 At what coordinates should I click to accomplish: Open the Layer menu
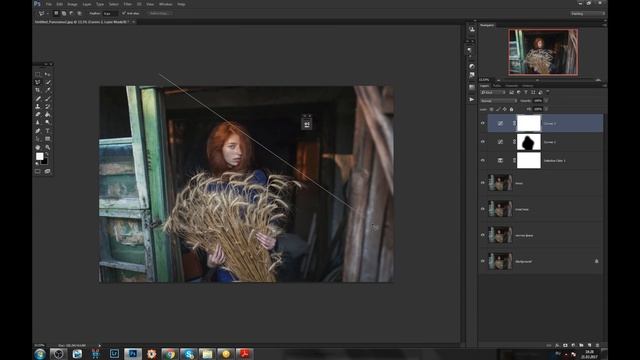tap(87, 4)
